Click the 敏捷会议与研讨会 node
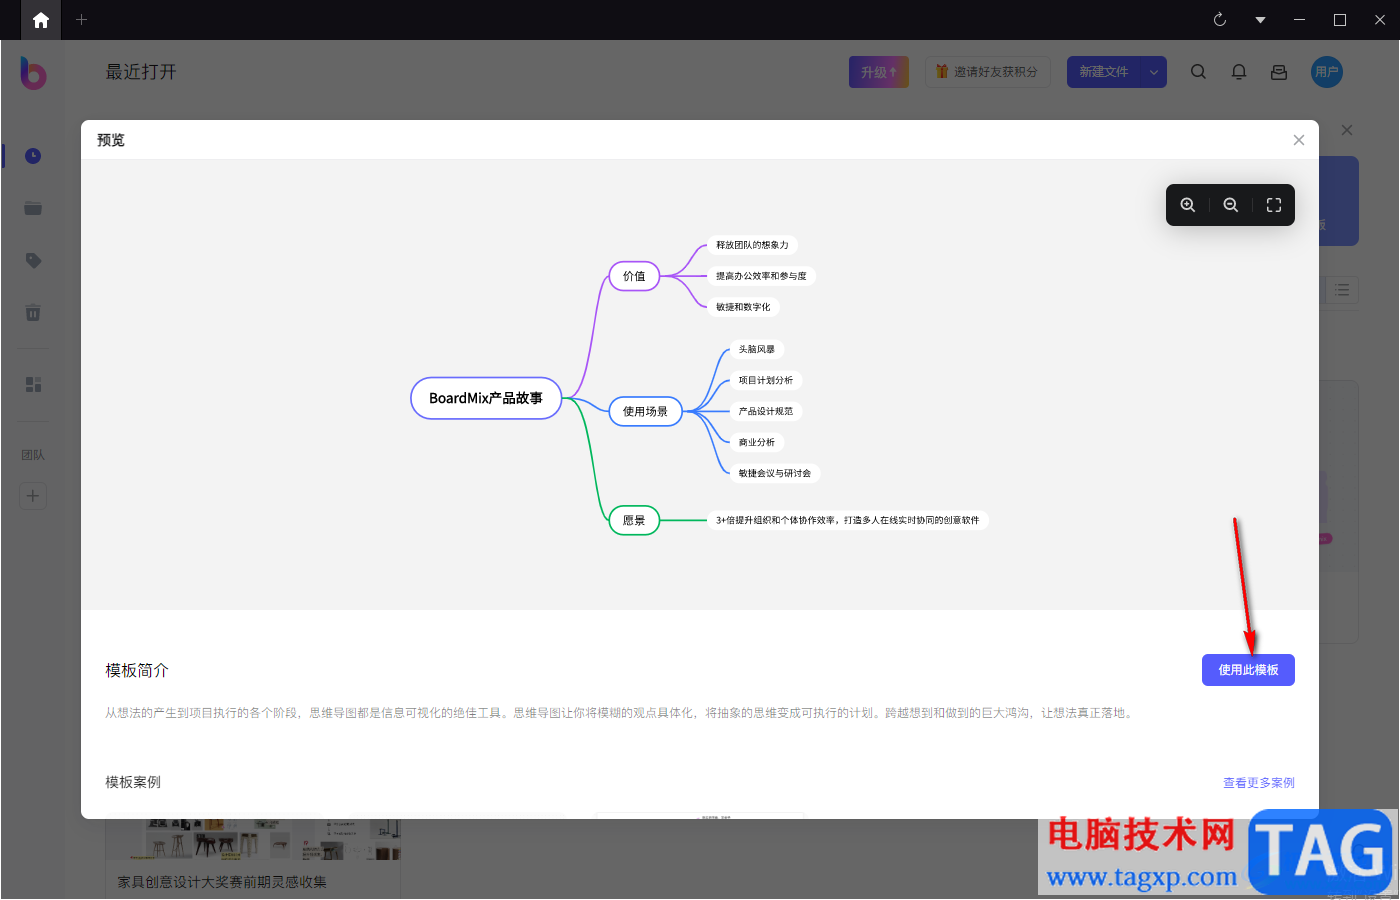This screenshot has height=900, width=1400. pyautogui.click(x=775, y=473)
